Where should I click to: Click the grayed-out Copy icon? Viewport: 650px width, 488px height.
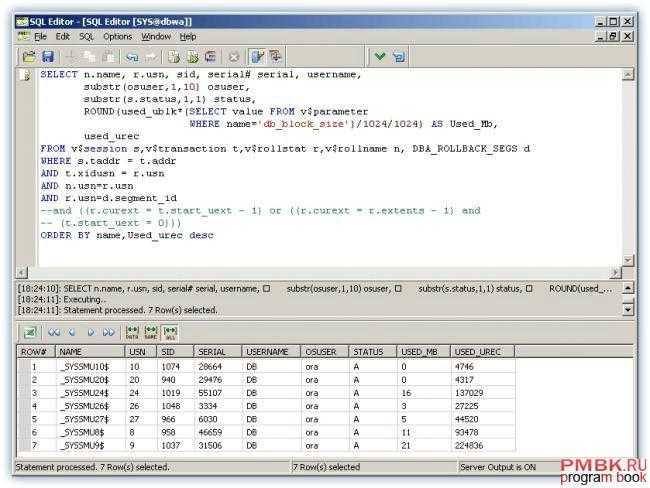(x=89, y=57)
